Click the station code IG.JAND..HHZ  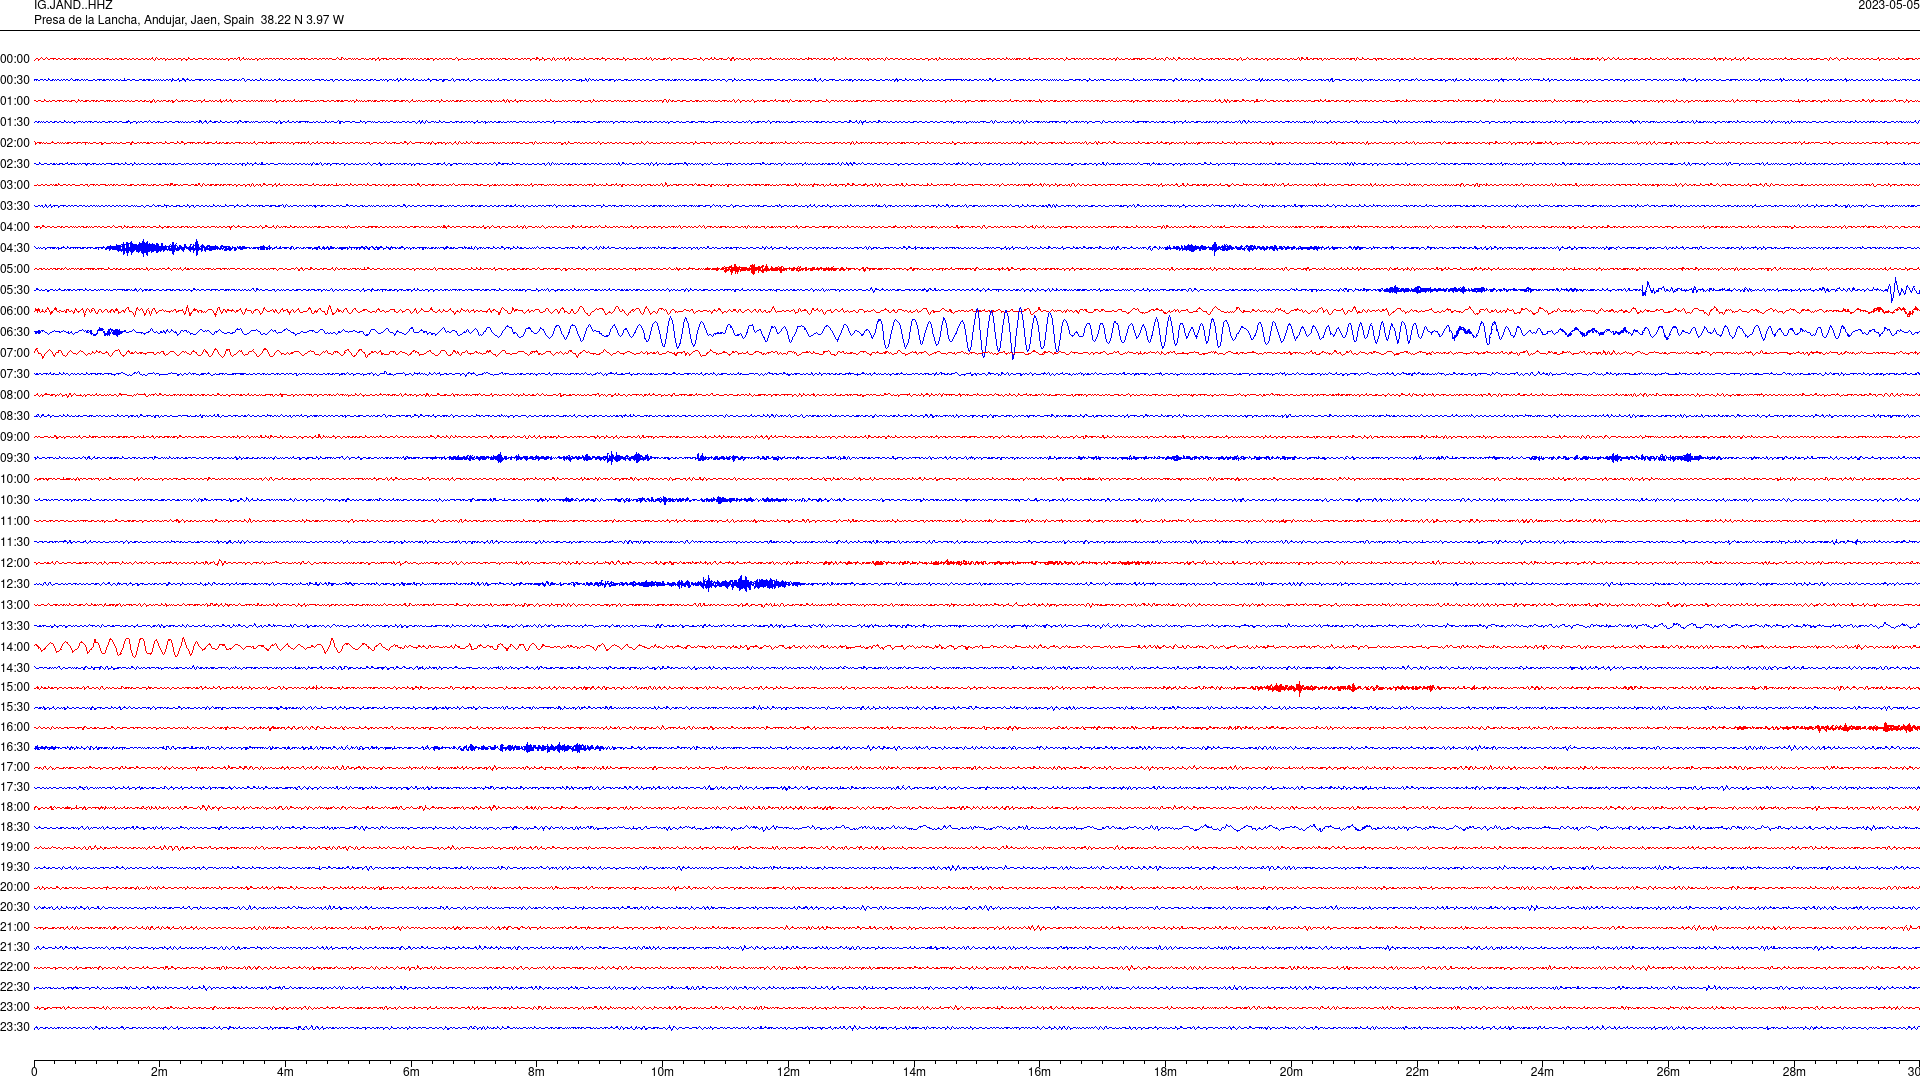(x=73, y=6)
